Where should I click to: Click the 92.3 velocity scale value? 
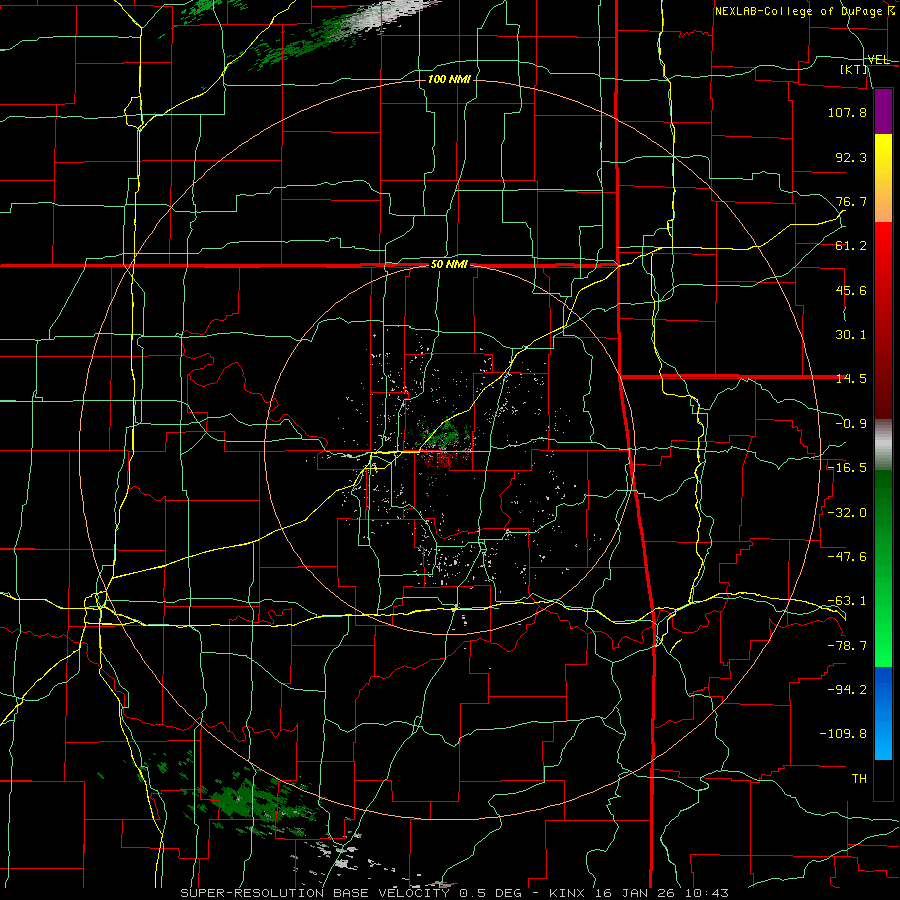851,157
